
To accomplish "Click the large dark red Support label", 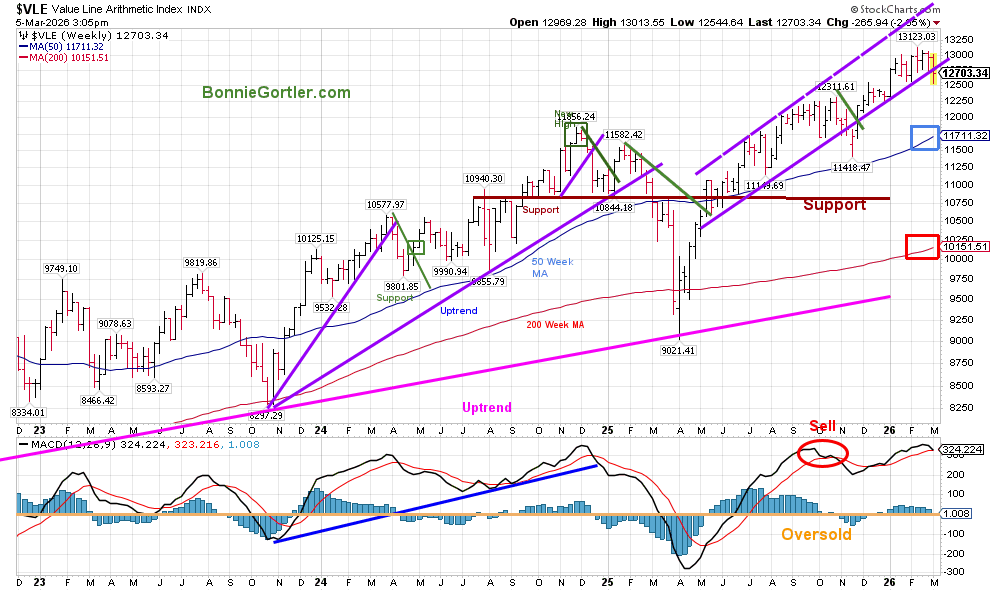I will point(834,205).
